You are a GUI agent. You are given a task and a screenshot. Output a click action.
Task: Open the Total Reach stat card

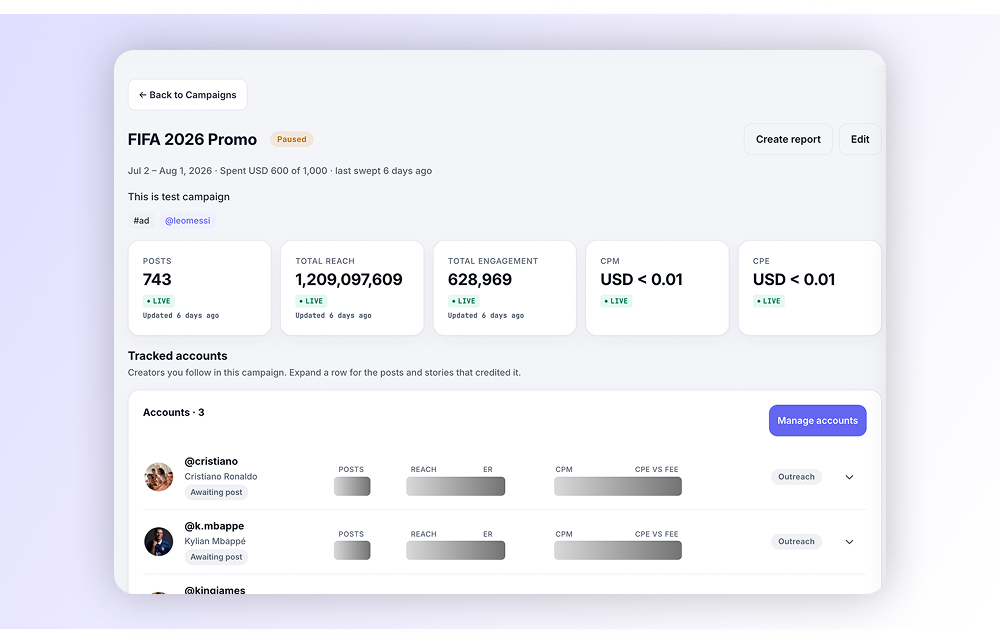(352, 288)
